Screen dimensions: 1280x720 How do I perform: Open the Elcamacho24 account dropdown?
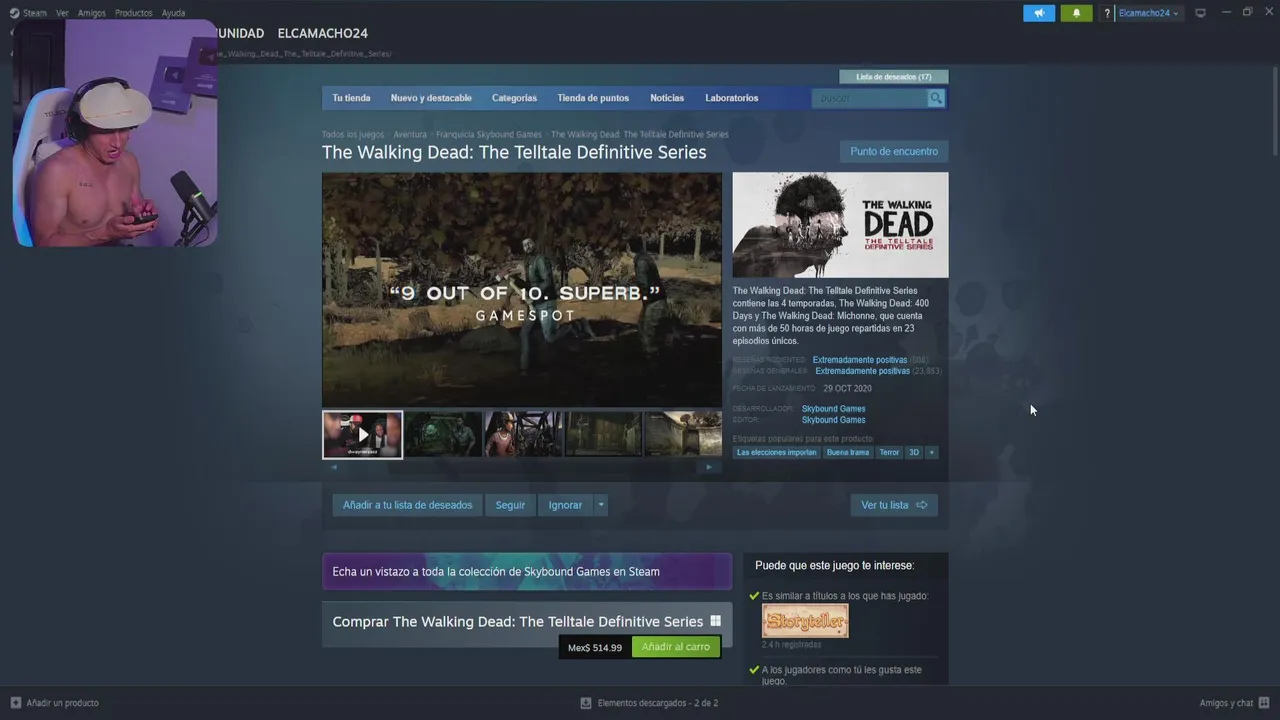click(x=1148, y=13)
